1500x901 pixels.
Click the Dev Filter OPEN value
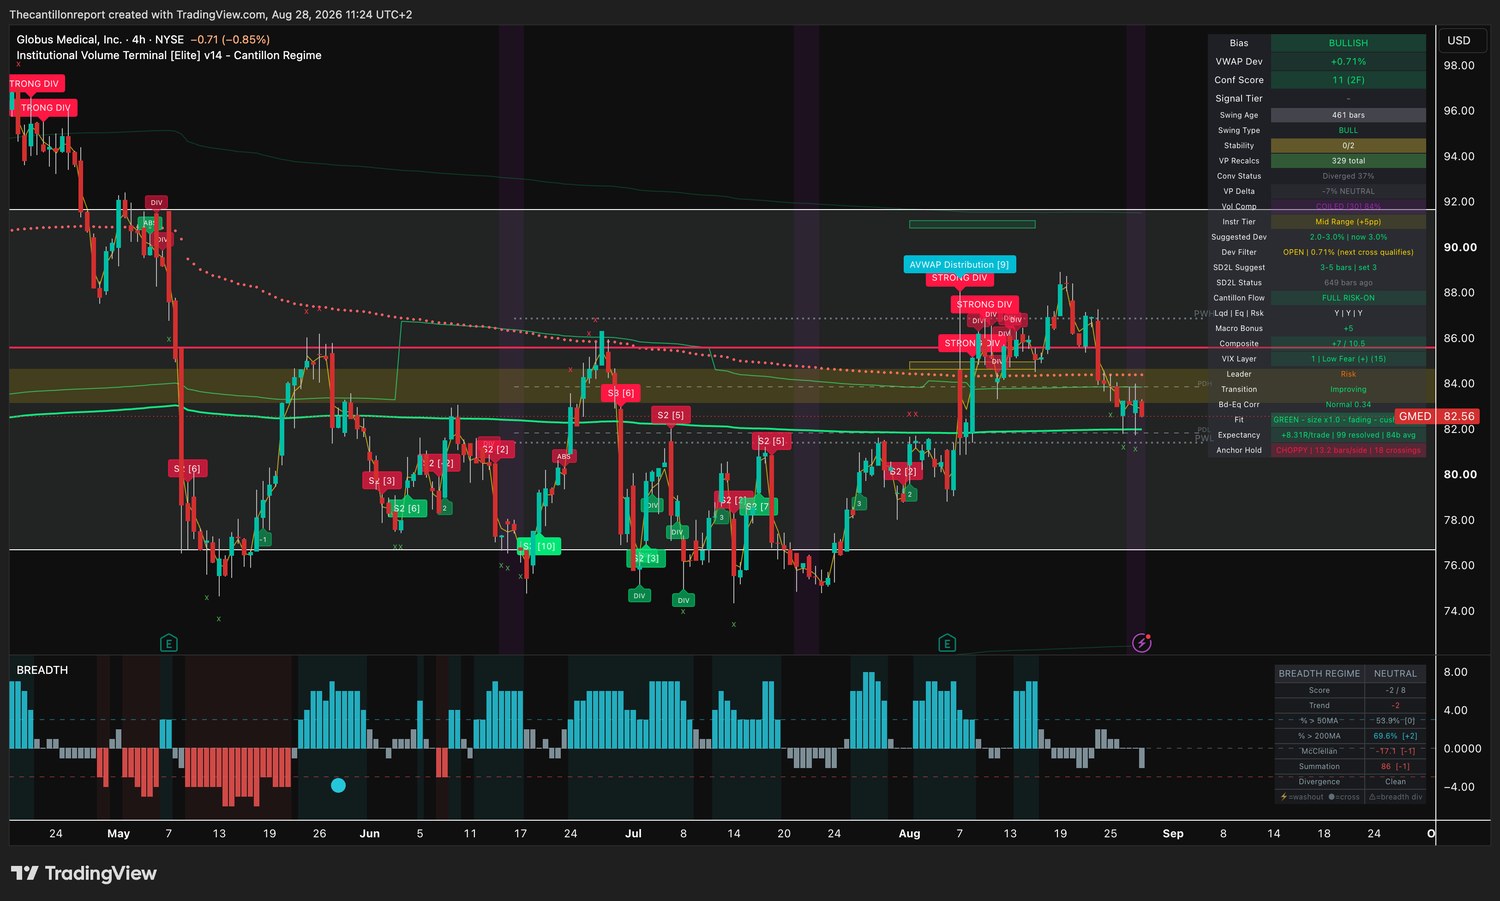(x=1348, y=252)
